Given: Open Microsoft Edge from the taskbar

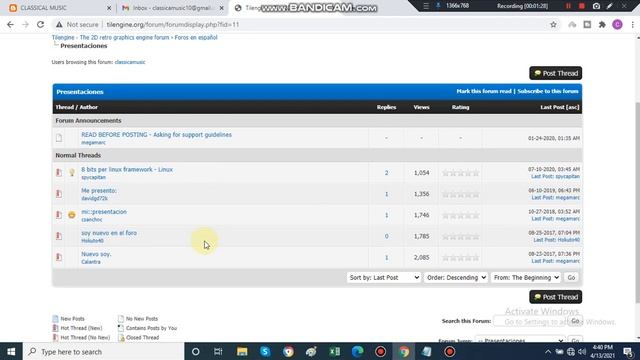Looking at the screenshot, I should click(x=358, y=351).
